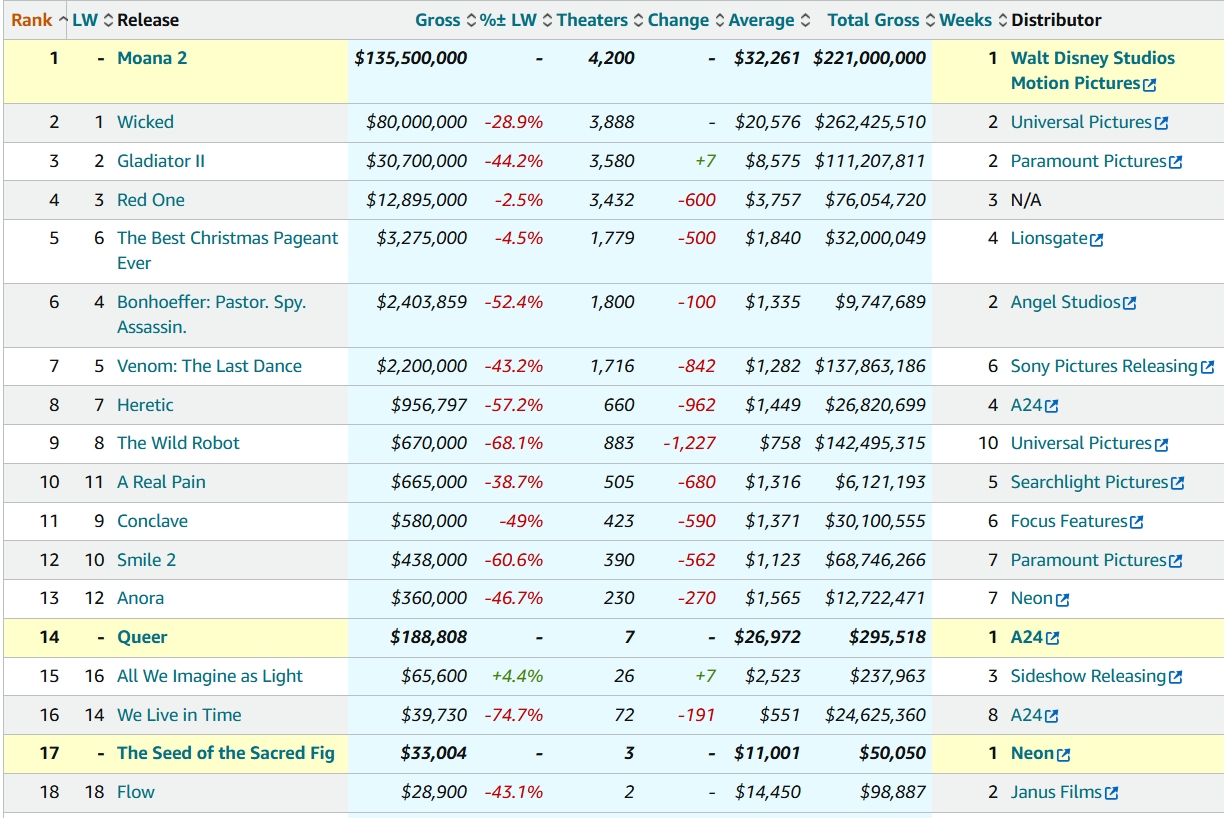Screen dimensions: 1229x818
Task: Open Focus Features distributor link
Action: [1069, 521]
